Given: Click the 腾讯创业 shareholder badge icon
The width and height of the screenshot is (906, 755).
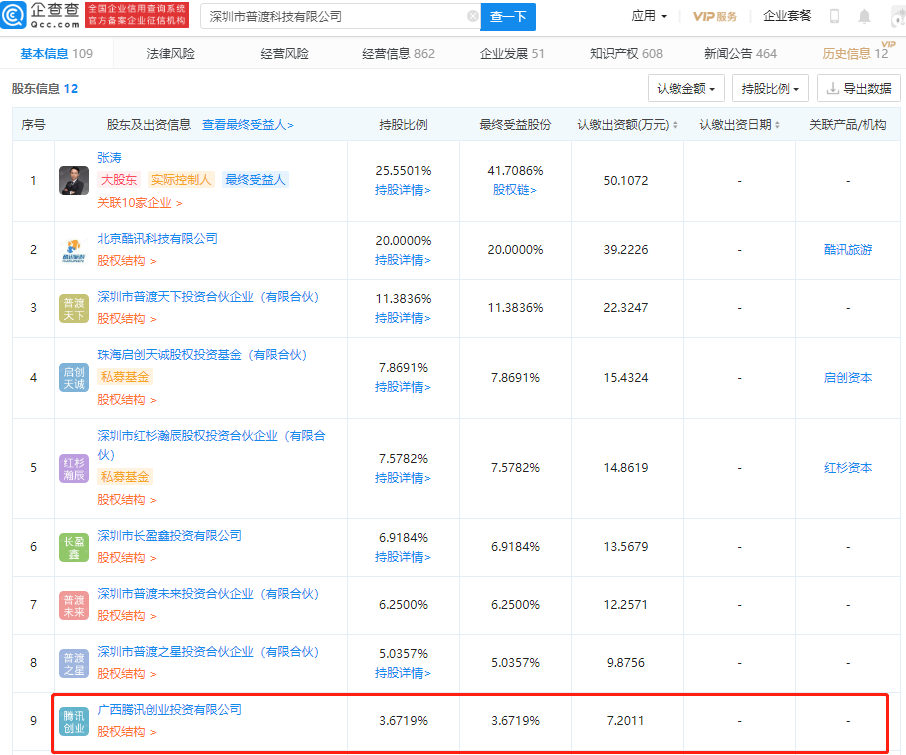Looking at the screenshot, I should tap(74, 720).
